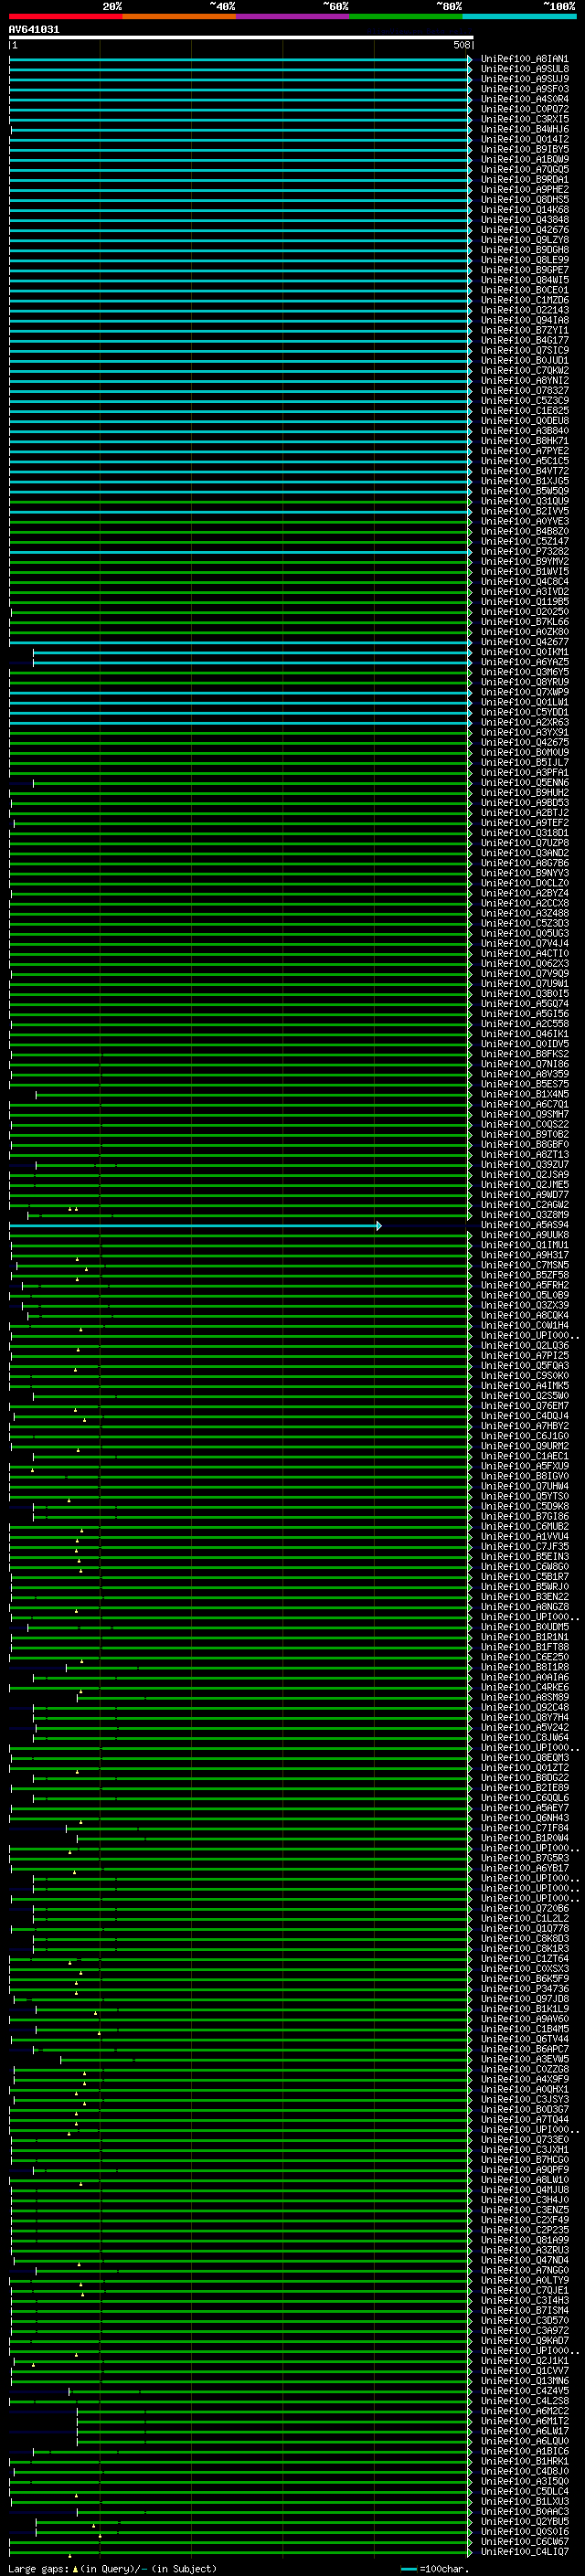Select hit UniRef100_B0AAC3
The width and height of the screenshot is (585, 2576).
pyautogui.click(x=524, y=2512)
